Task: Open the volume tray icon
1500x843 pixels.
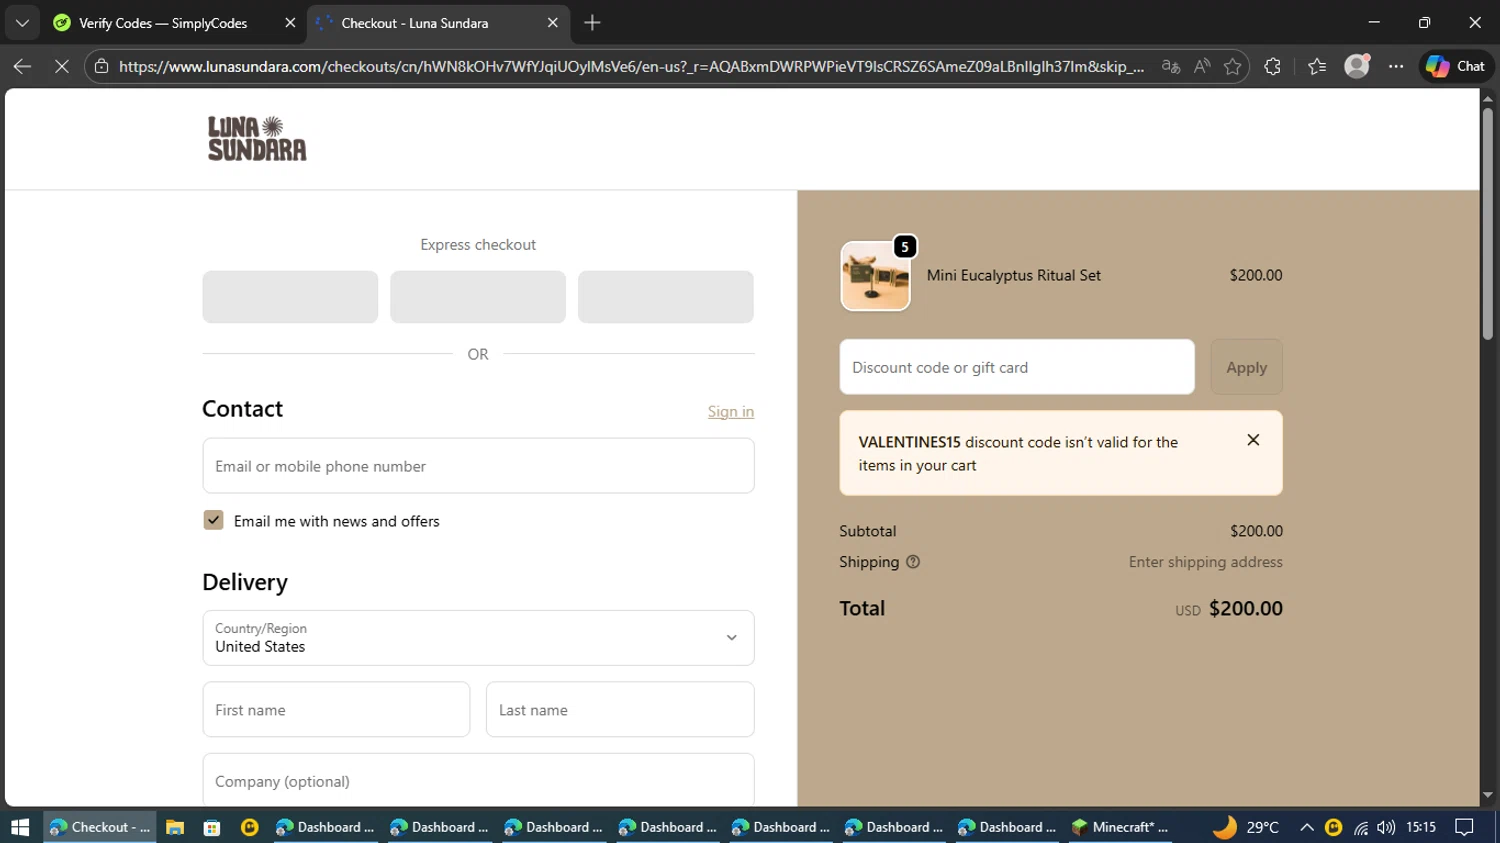Action: coord(1385,827)
